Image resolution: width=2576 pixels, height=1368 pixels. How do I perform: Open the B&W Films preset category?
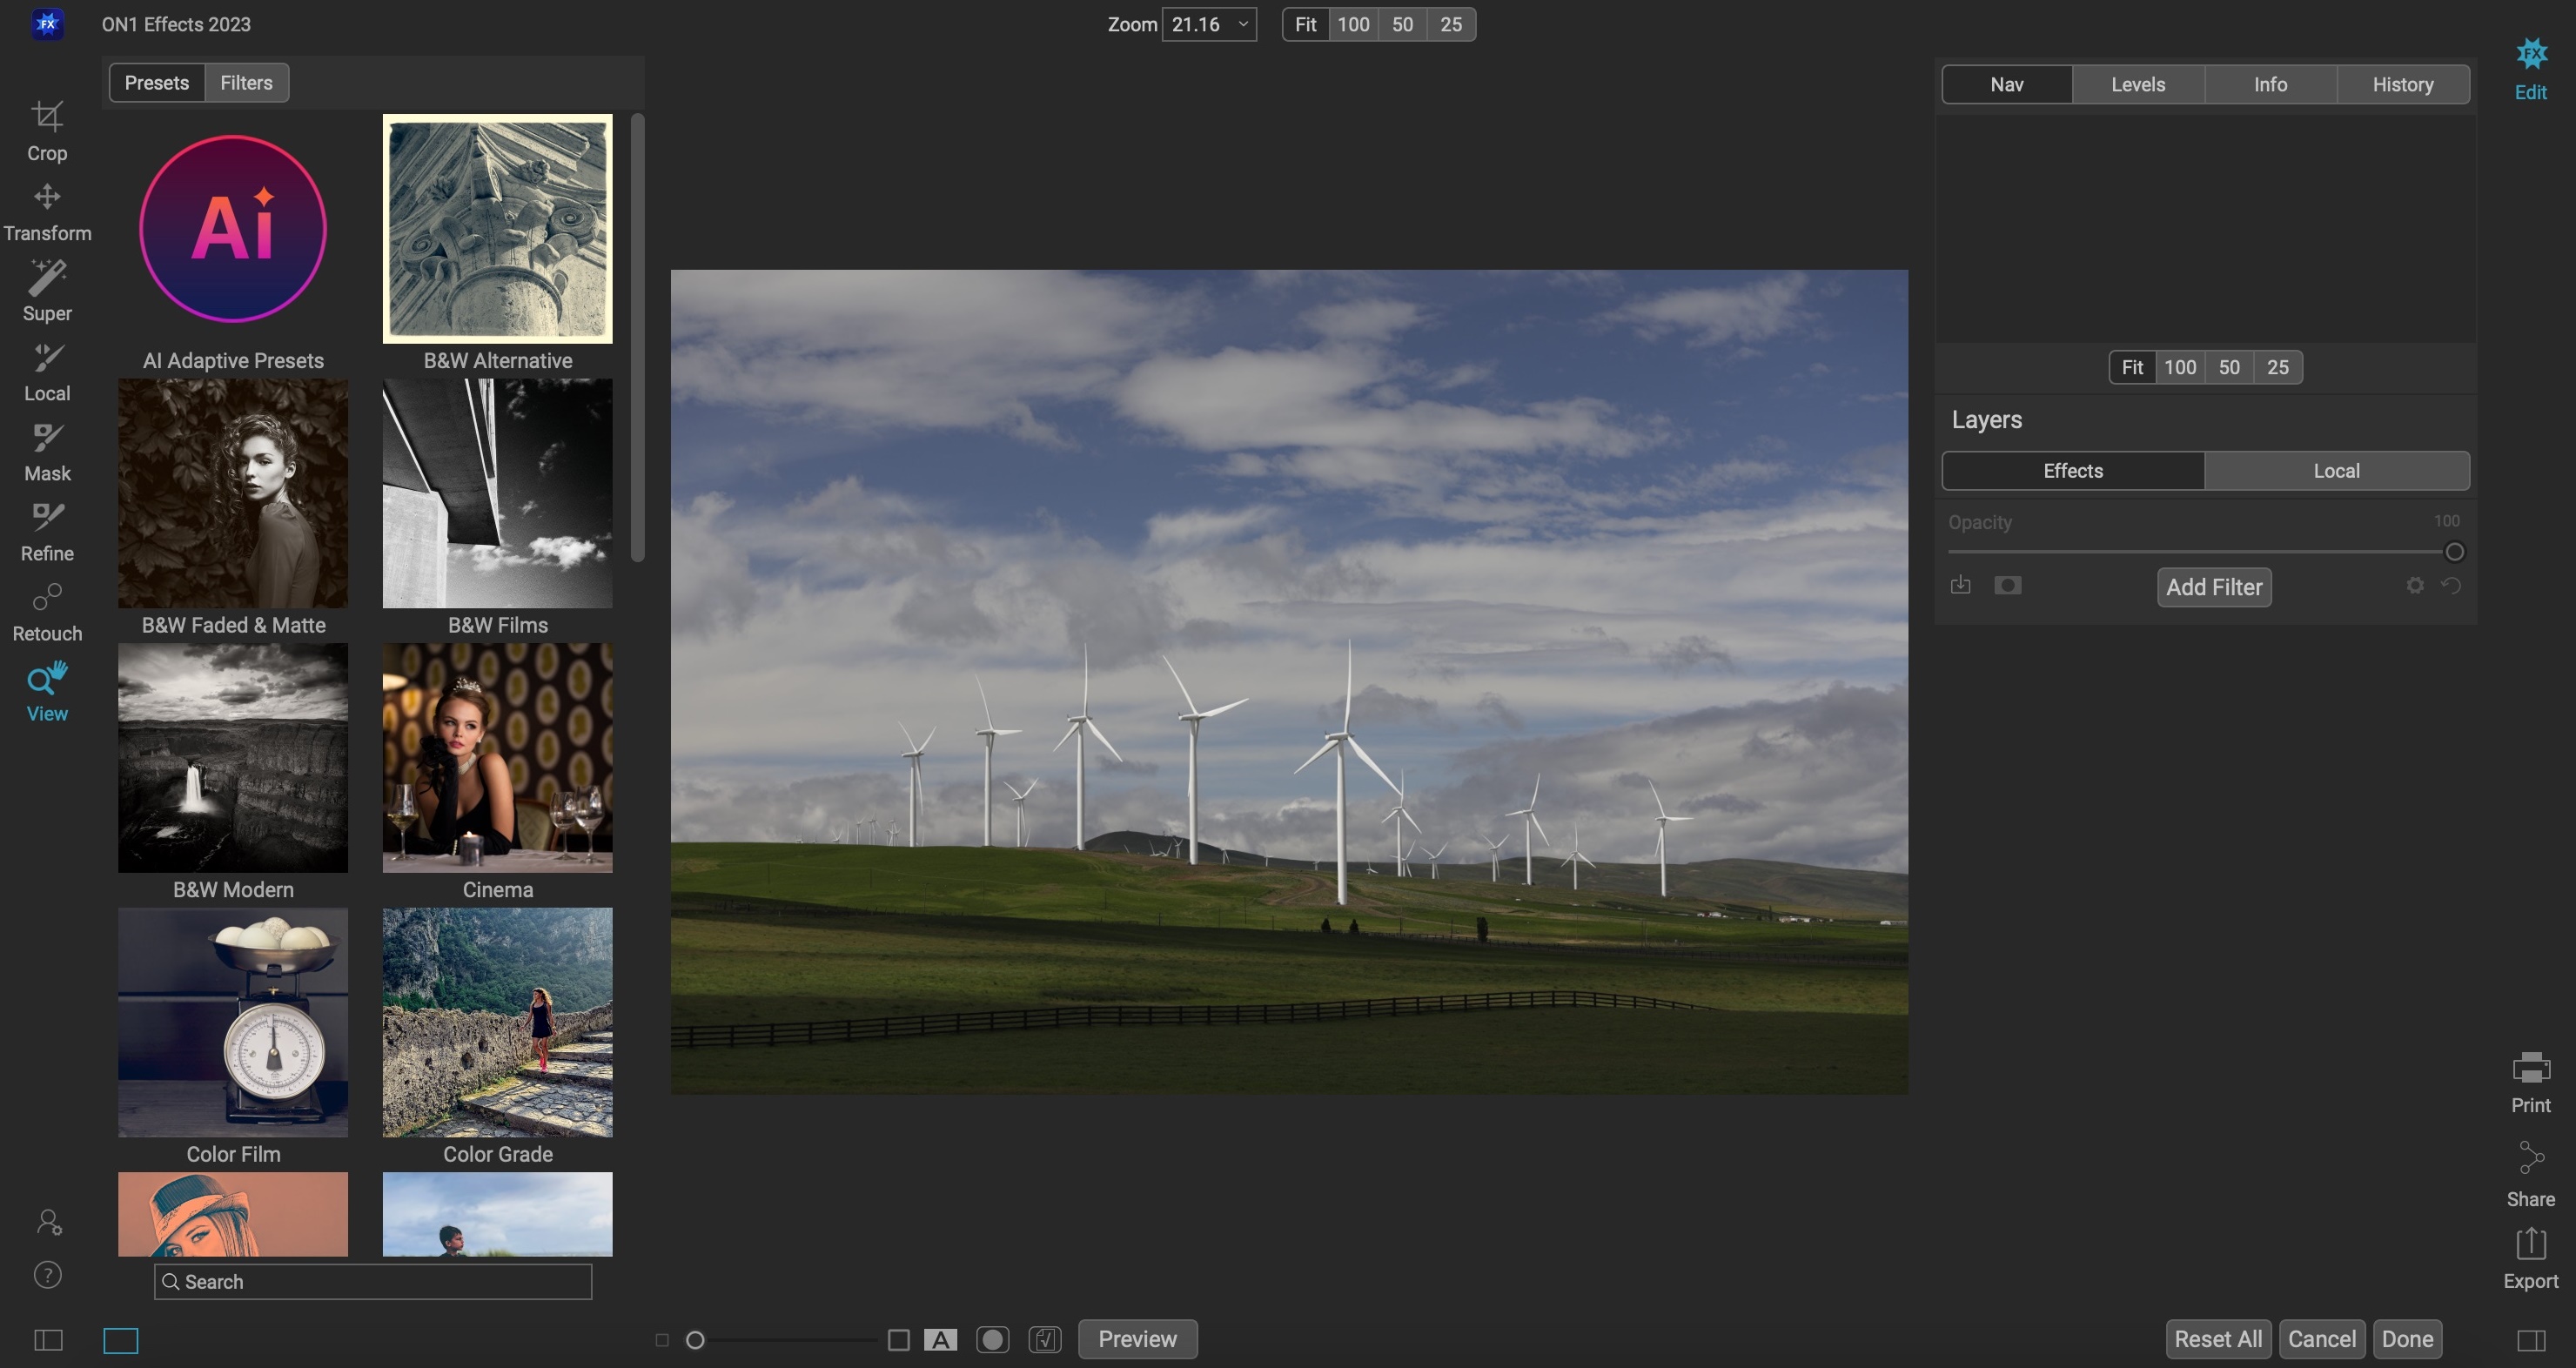[497, 493]
